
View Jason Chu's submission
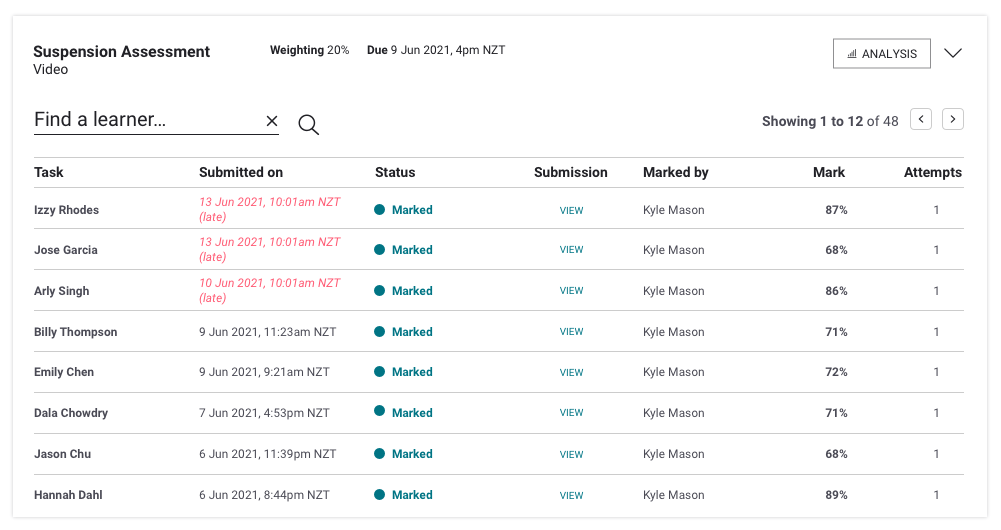[571, 454]
